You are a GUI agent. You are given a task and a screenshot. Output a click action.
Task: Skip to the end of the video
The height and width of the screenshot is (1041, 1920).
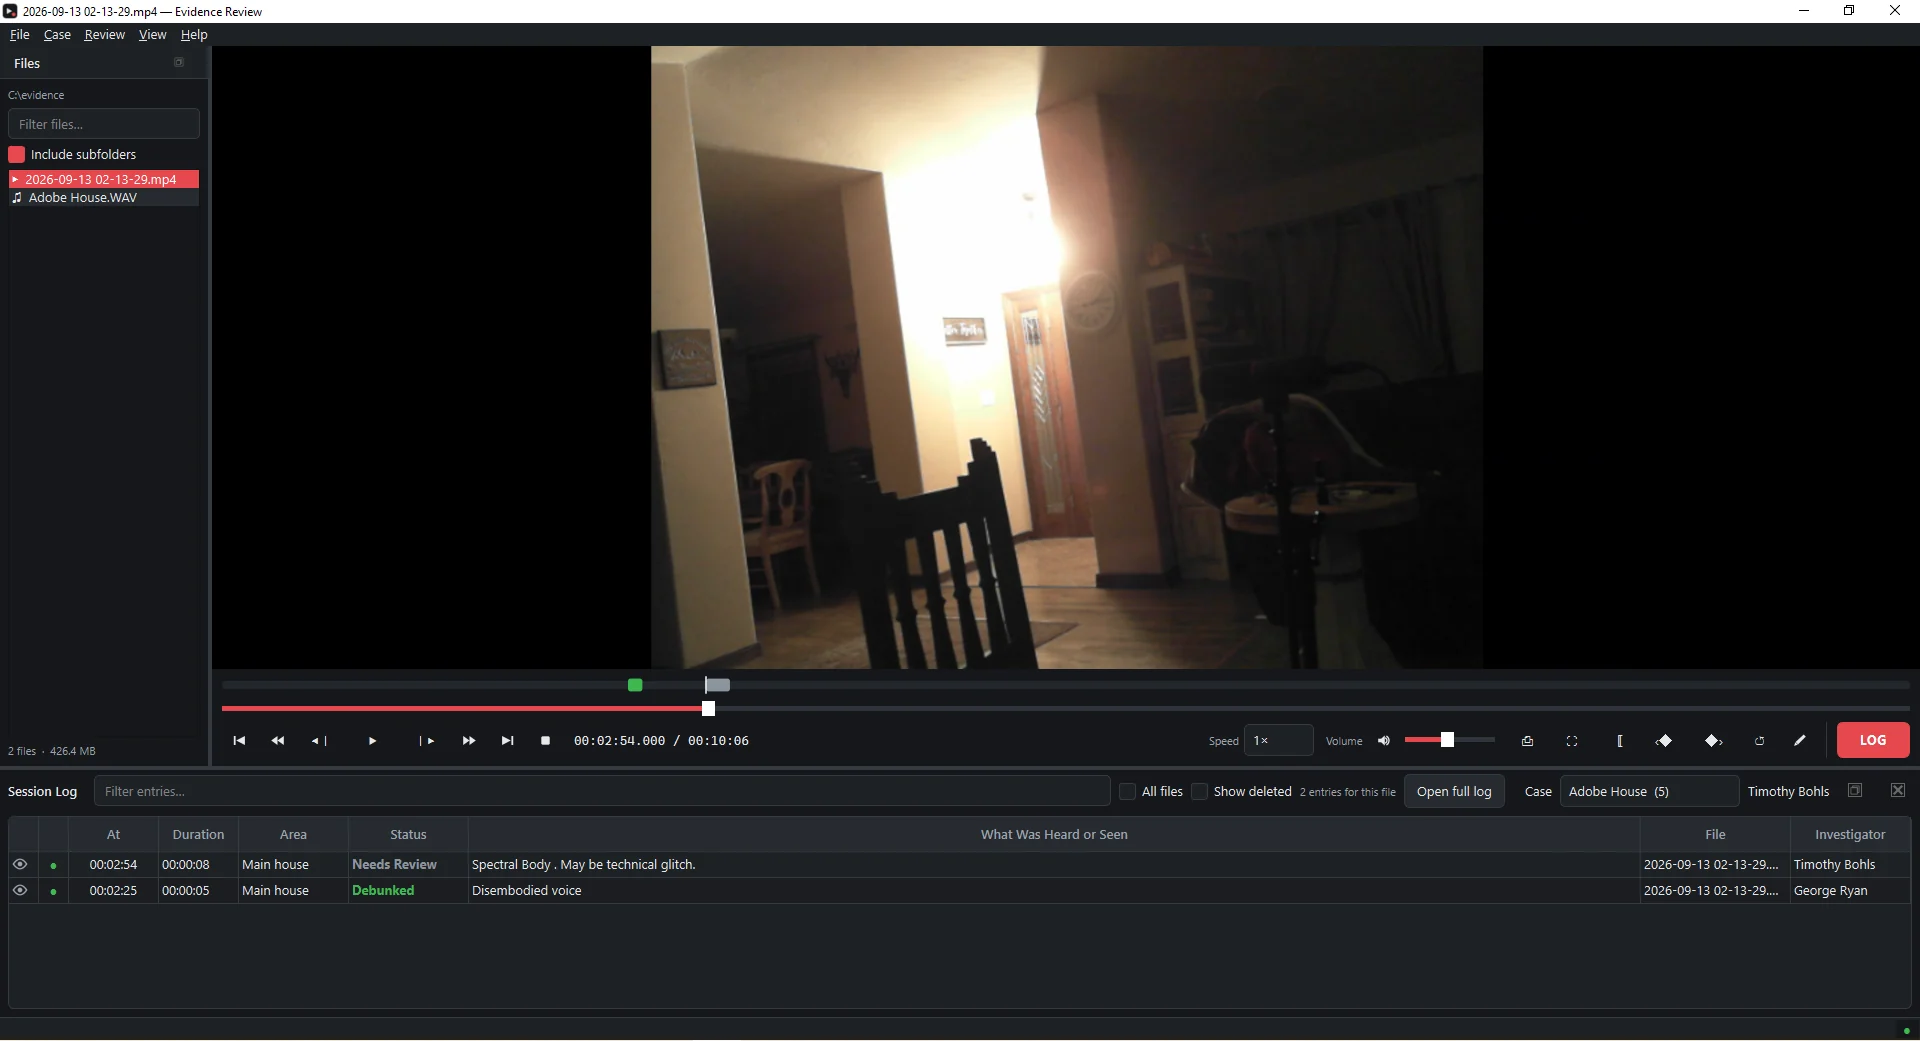(x=508, y=741)
